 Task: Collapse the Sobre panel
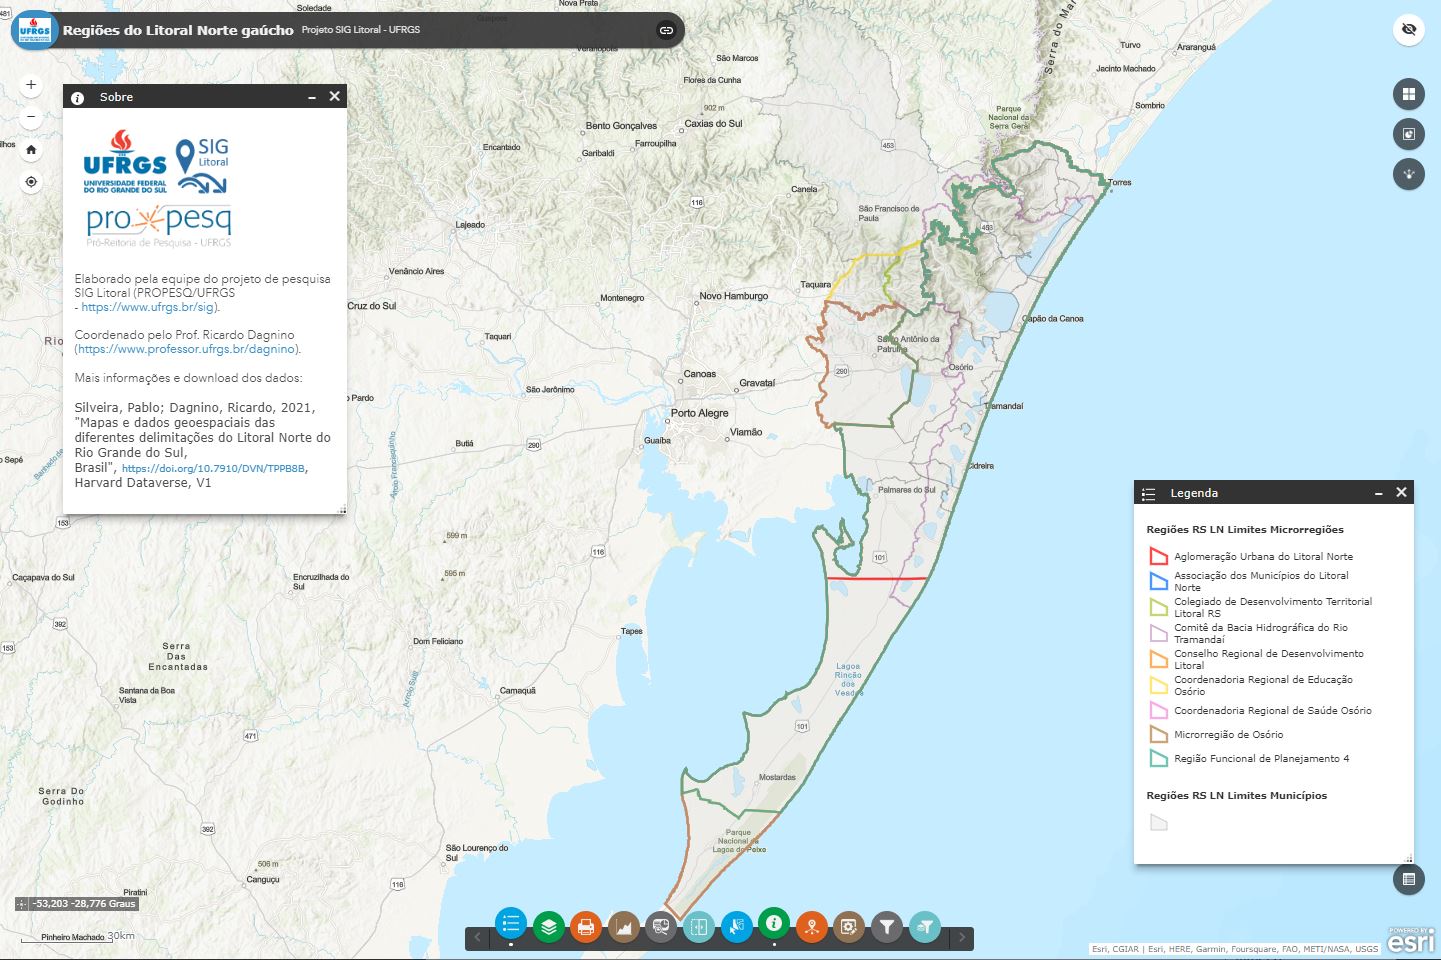pos(312,97)
